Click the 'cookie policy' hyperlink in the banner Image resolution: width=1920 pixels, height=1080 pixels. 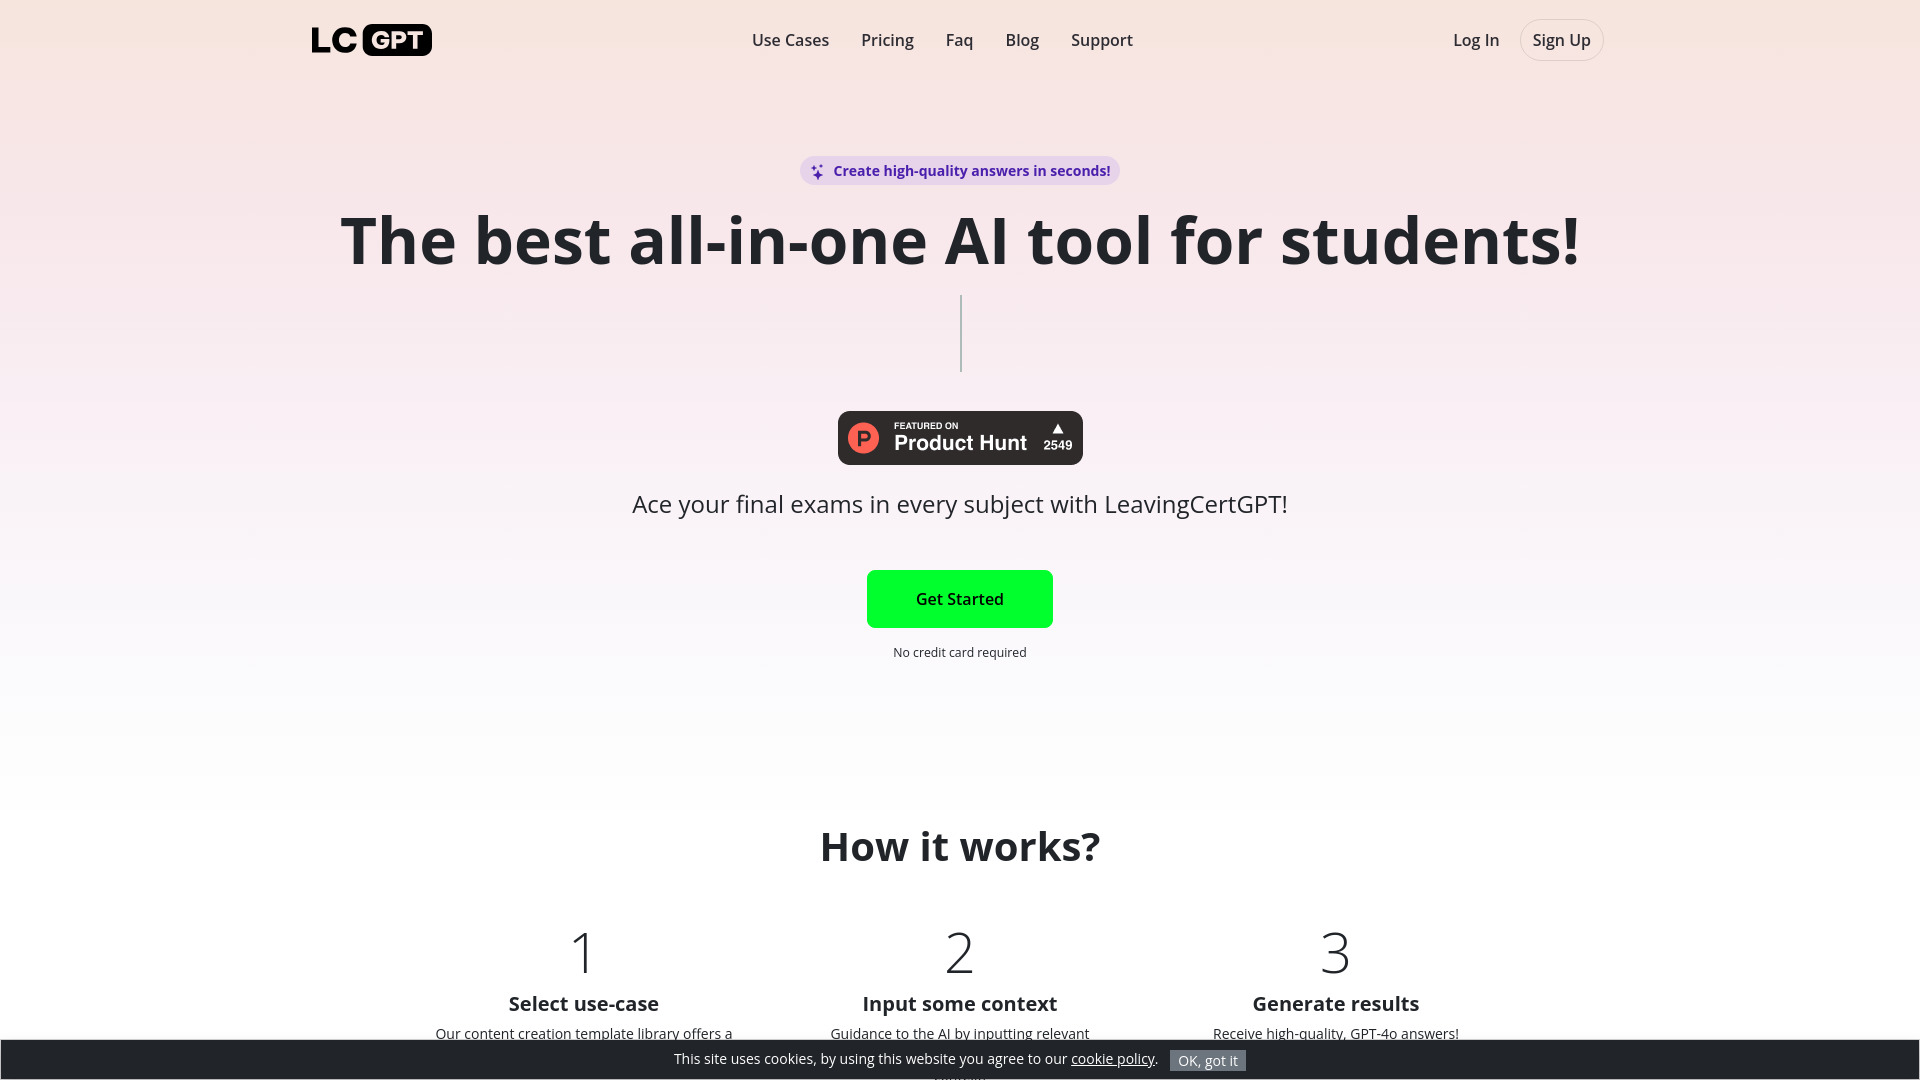pyautogui.click(x=1112, y=1059)
